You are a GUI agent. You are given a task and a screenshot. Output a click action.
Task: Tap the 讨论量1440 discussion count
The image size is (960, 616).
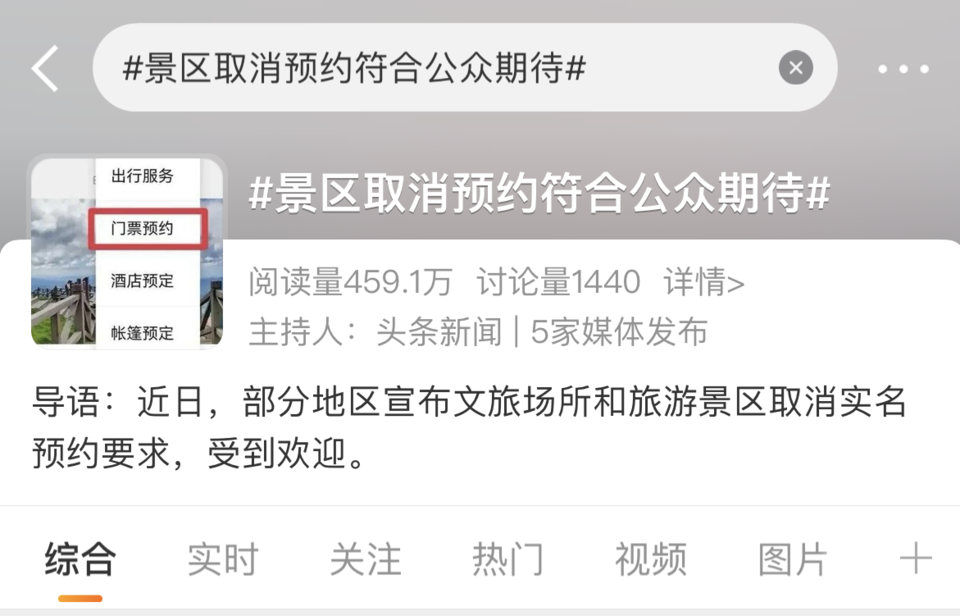(x=558, y=282)
